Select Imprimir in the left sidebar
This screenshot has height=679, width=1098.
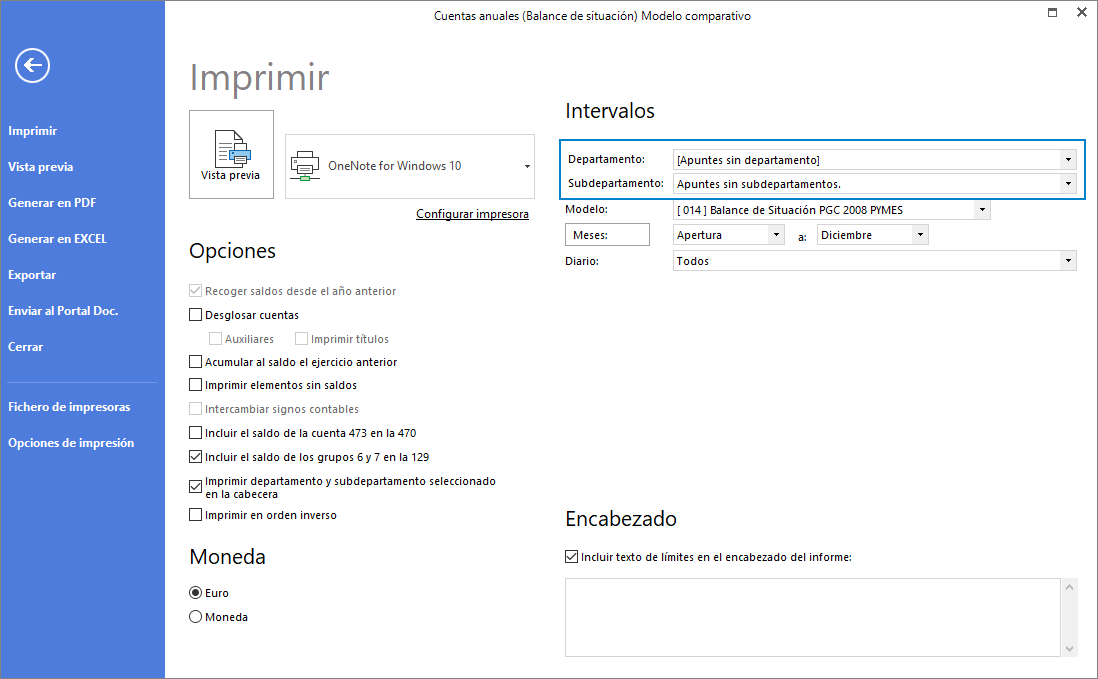tap(32, 131)
